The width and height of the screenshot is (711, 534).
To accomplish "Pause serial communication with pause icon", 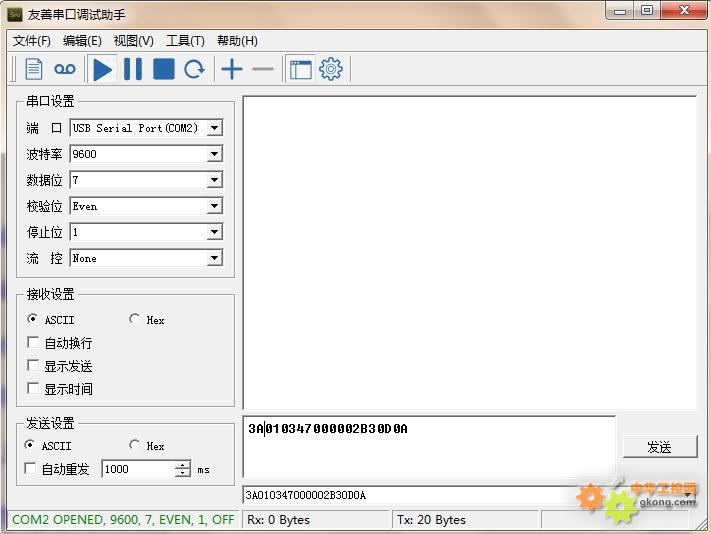I will 133,69.
